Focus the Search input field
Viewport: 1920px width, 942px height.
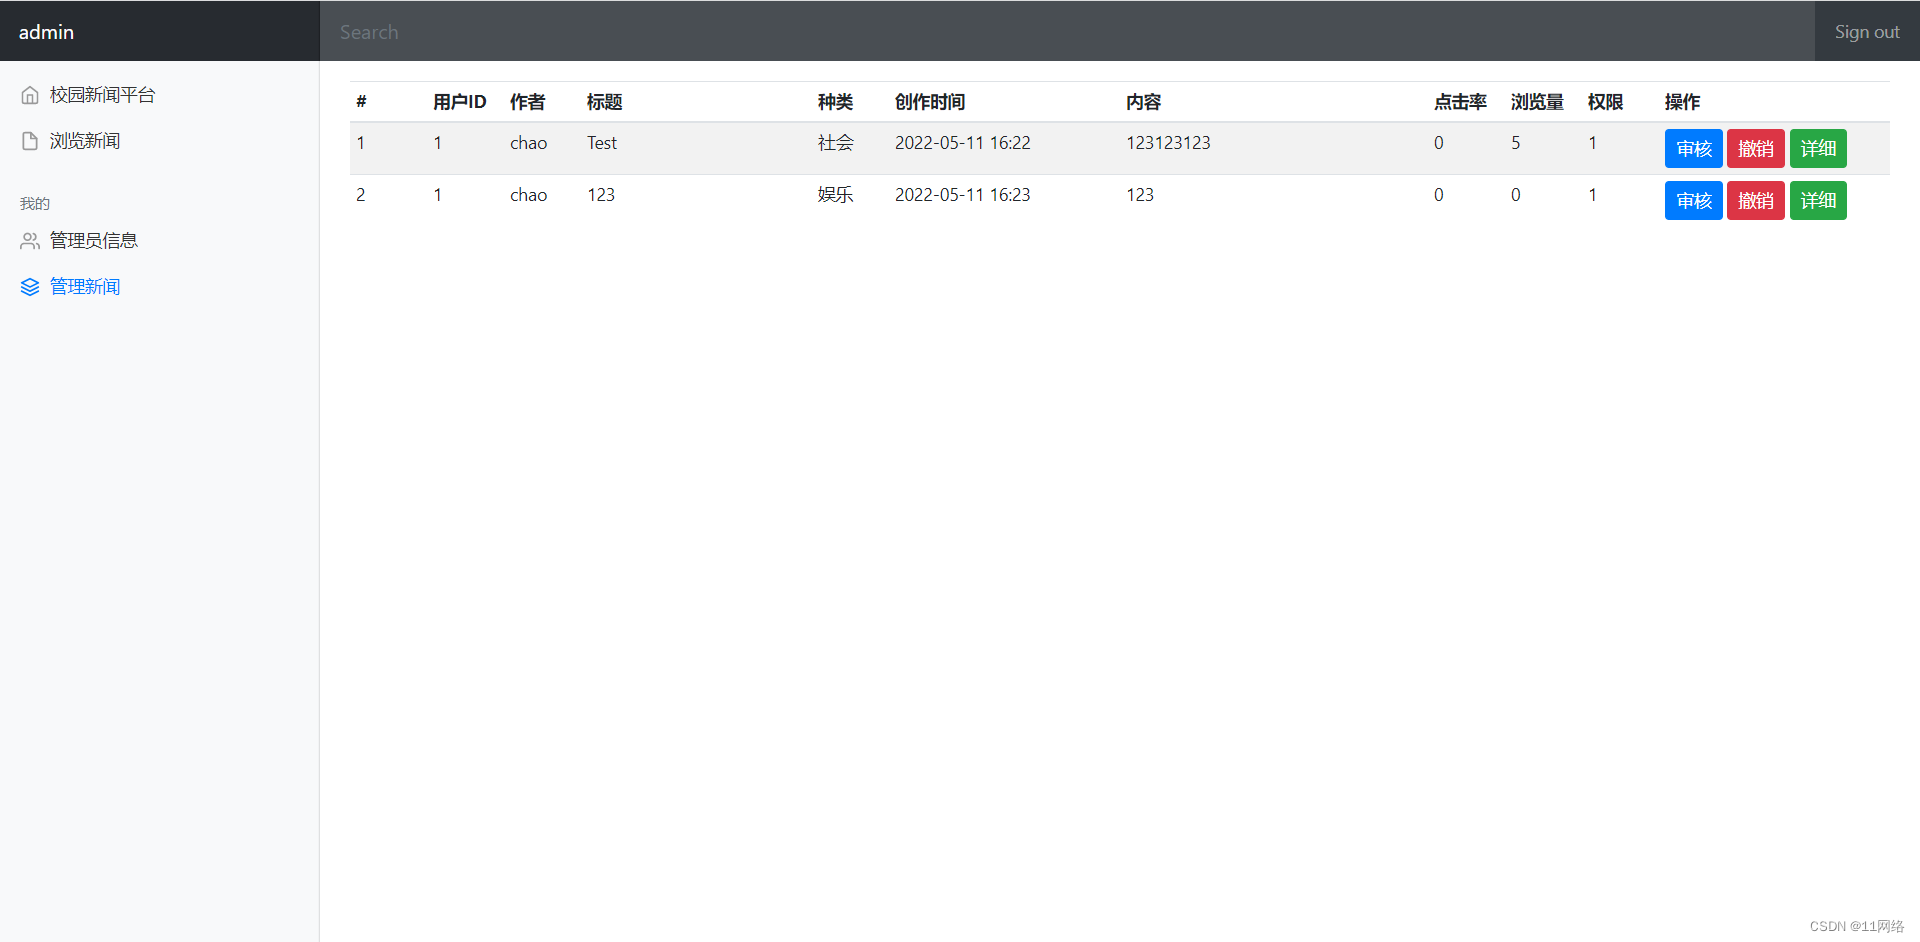[x=1067, y=31]
